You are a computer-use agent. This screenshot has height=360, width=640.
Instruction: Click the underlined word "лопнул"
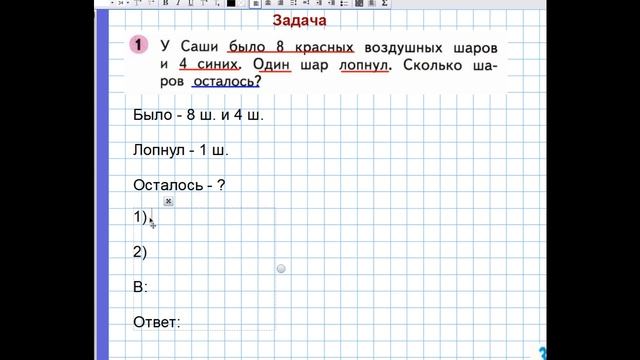click(x=364, y=65)
